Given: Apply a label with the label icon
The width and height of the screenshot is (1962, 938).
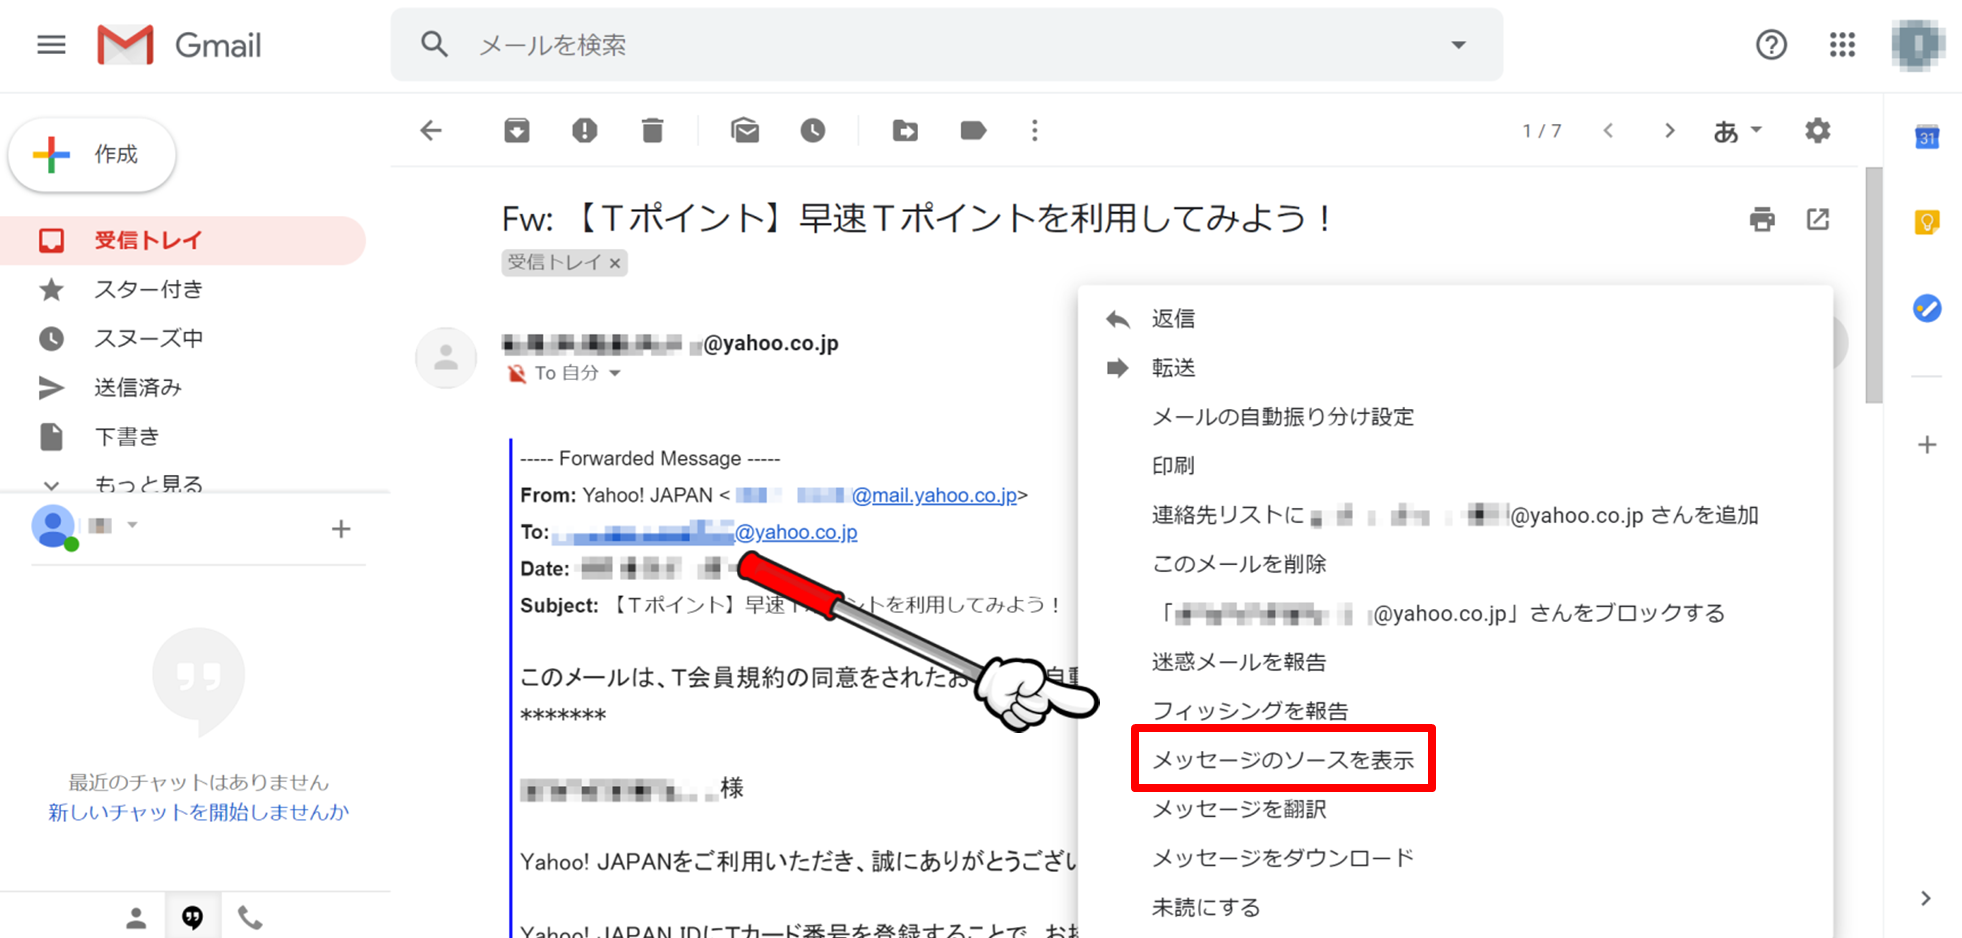Looking at the screenshot, I should (x=973, y=130).
